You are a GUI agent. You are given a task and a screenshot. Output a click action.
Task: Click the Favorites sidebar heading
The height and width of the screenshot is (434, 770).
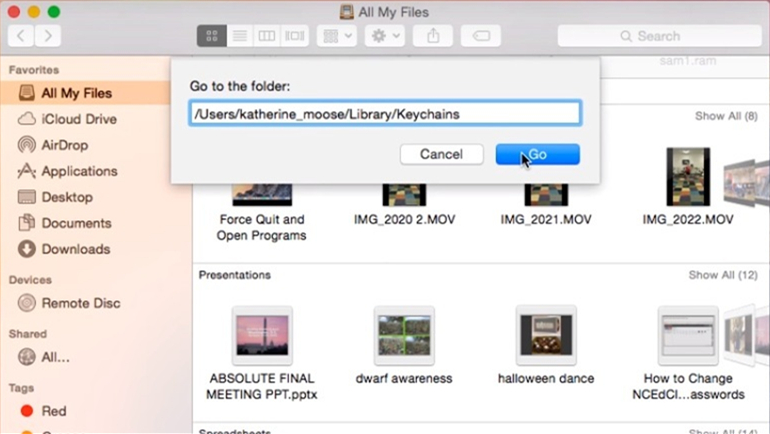[x=34, y=70]
